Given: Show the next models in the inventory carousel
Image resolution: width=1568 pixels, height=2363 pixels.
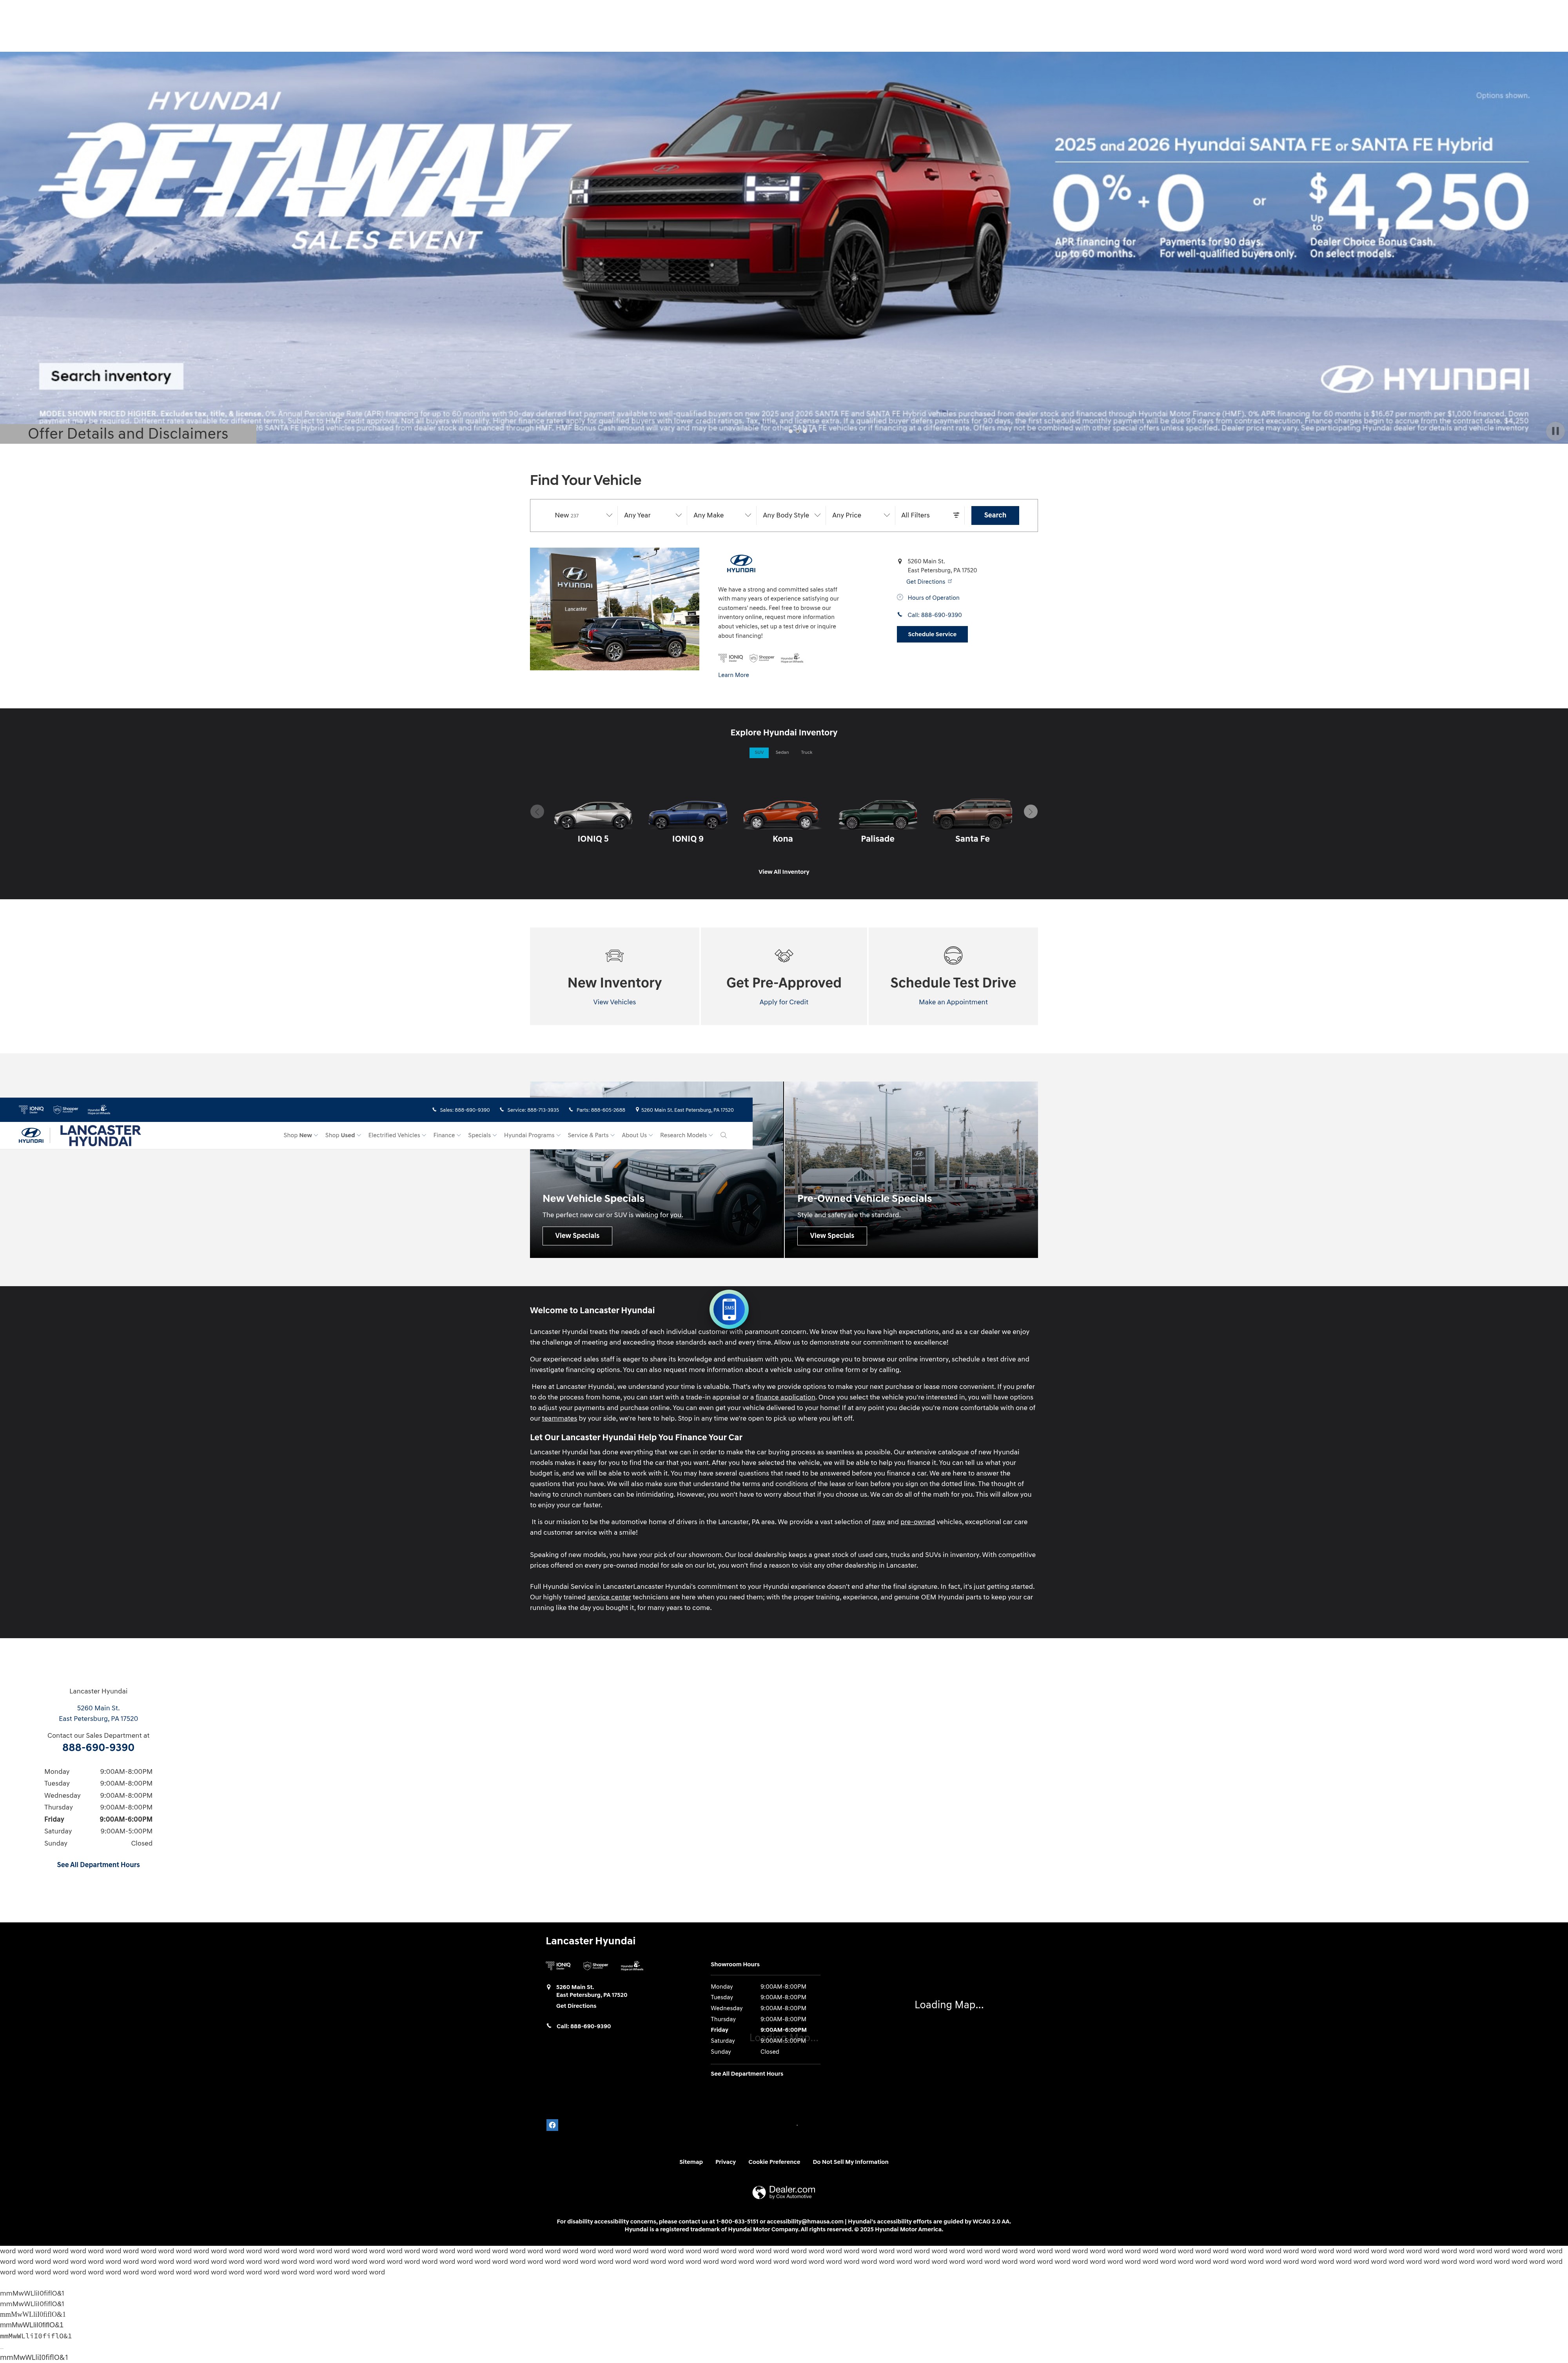Looking at the screenshot, I should (1031, 811).
